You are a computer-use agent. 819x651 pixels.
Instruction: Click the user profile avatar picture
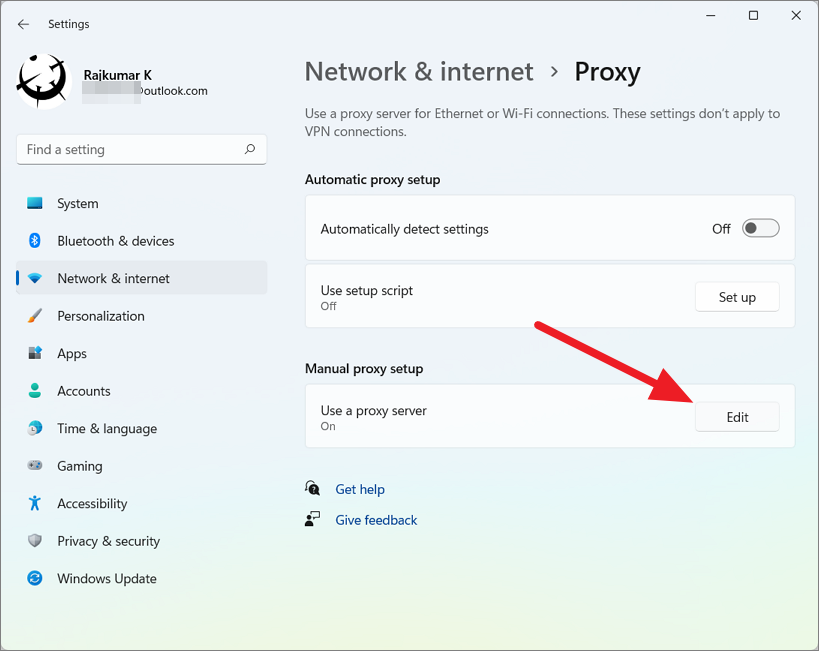pos(43,81)
